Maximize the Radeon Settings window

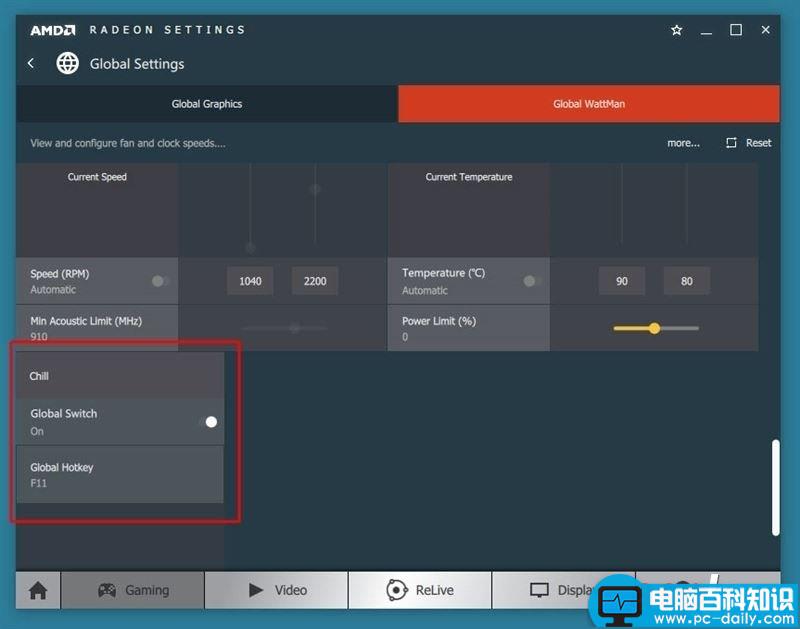[x=736, y=30]
